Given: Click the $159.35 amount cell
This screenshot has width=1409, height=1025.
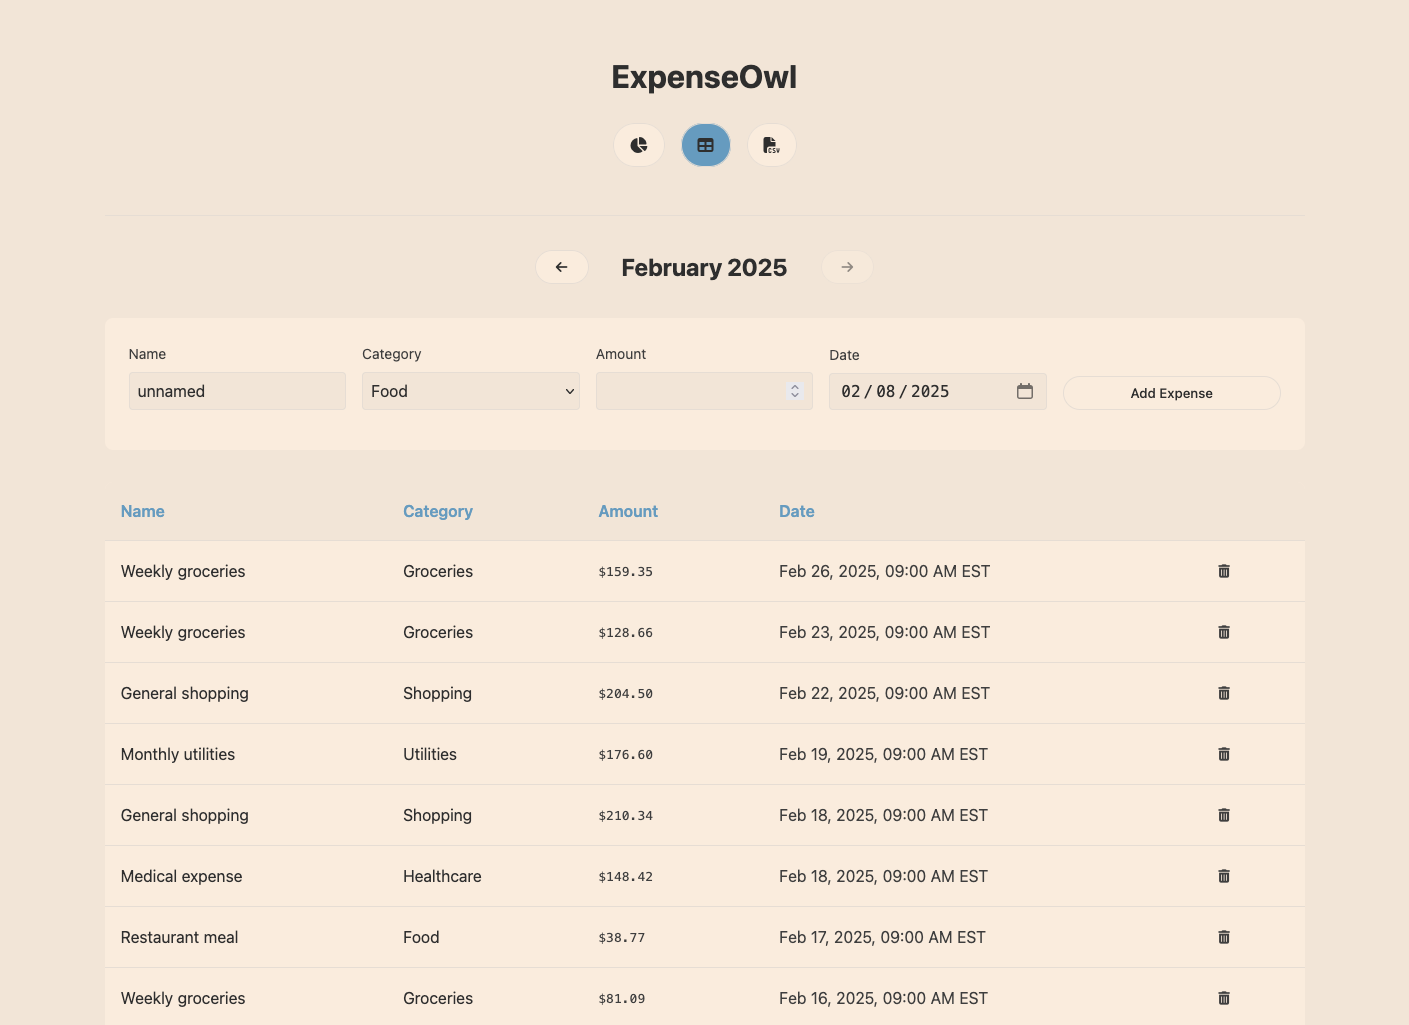Looking at the screenshot, I should click(626, 572).
